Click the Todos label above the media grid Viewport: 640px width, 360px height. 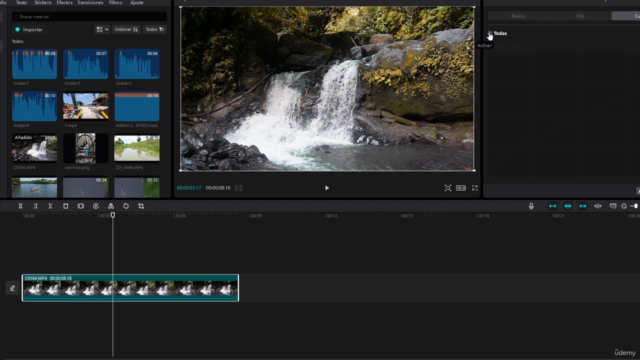point(18,41)
